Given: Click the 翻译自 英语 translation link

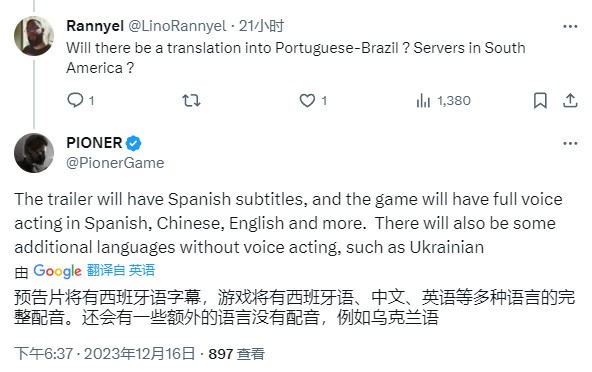Looking at the screenshot, I should click(121, 270).
